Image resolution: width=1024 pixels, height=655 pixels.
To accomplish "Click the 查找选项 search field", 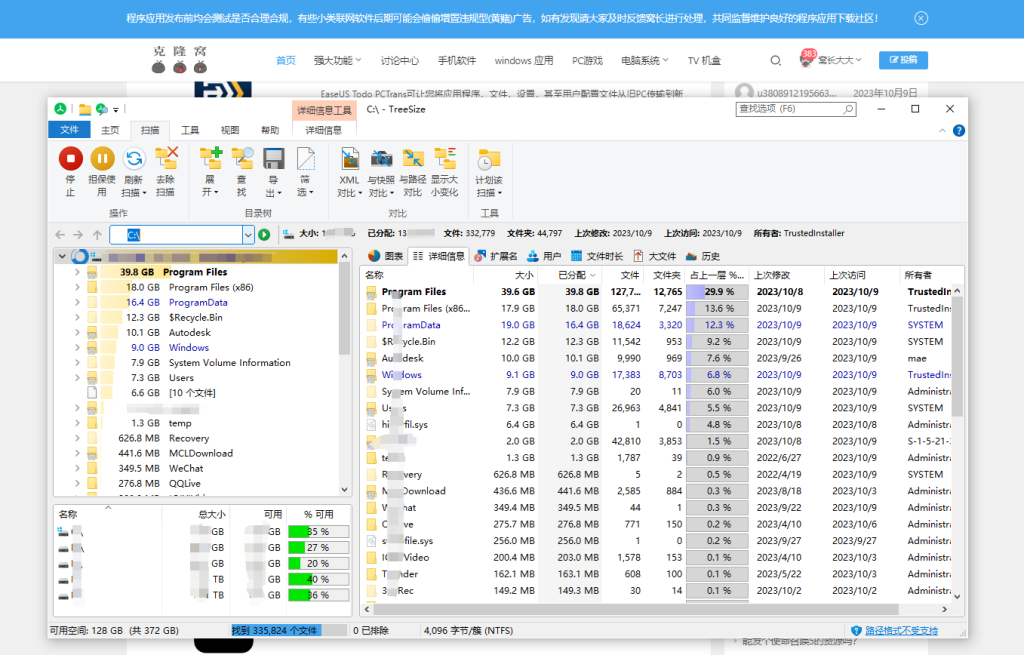I will [x=796, y=109].
